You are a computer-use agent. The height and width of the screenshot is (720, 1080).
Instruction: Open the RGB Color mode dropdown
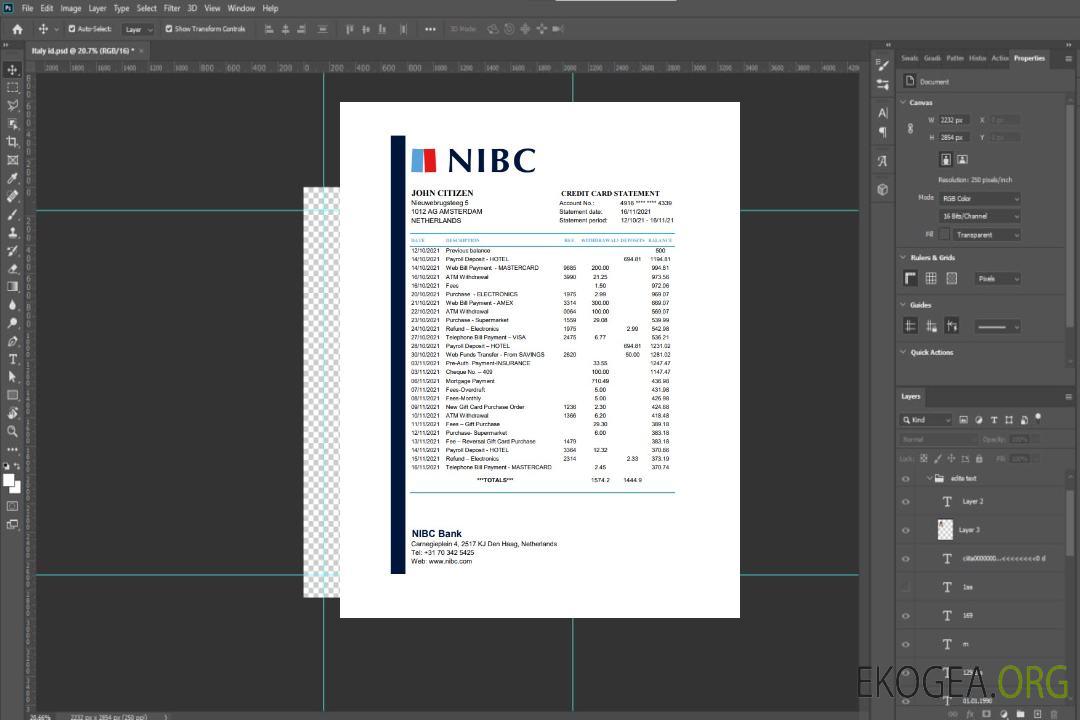click(980, 198)
